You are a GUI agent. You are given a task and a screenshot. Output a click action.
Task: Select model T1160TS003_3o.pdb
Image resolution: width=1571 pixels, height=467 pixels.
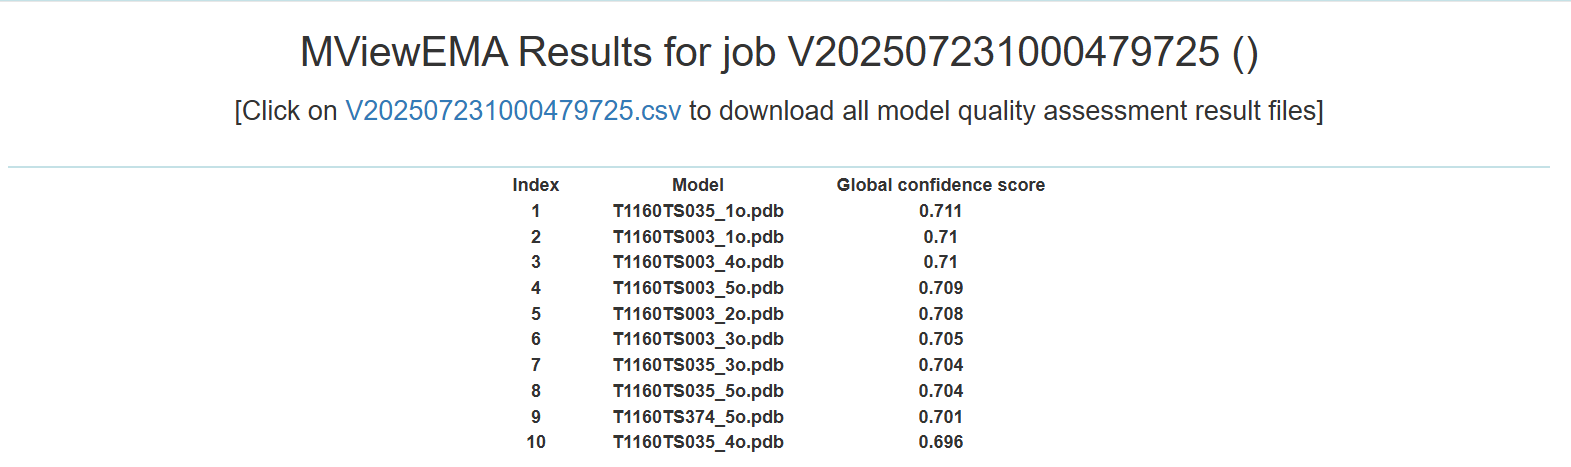pos(698,339)
